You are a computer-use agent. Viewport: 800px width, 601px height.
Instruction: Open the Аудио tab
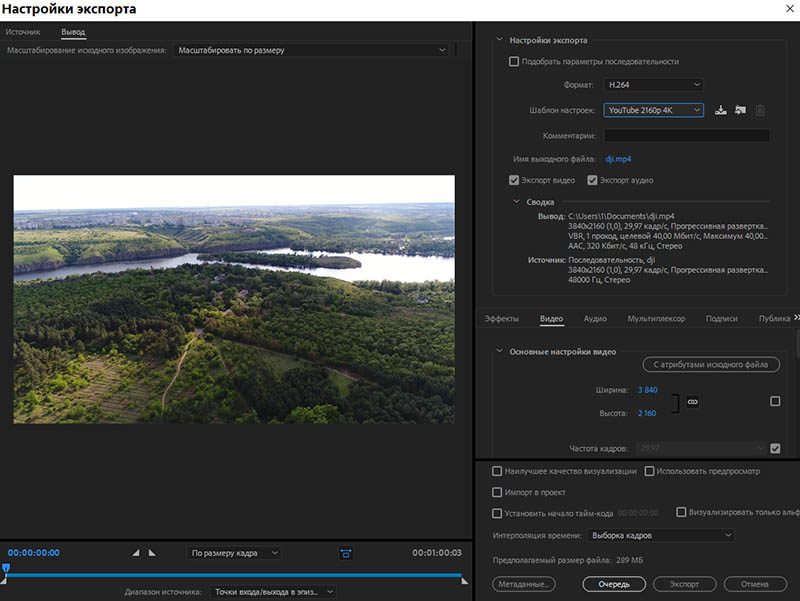(595, 318)
